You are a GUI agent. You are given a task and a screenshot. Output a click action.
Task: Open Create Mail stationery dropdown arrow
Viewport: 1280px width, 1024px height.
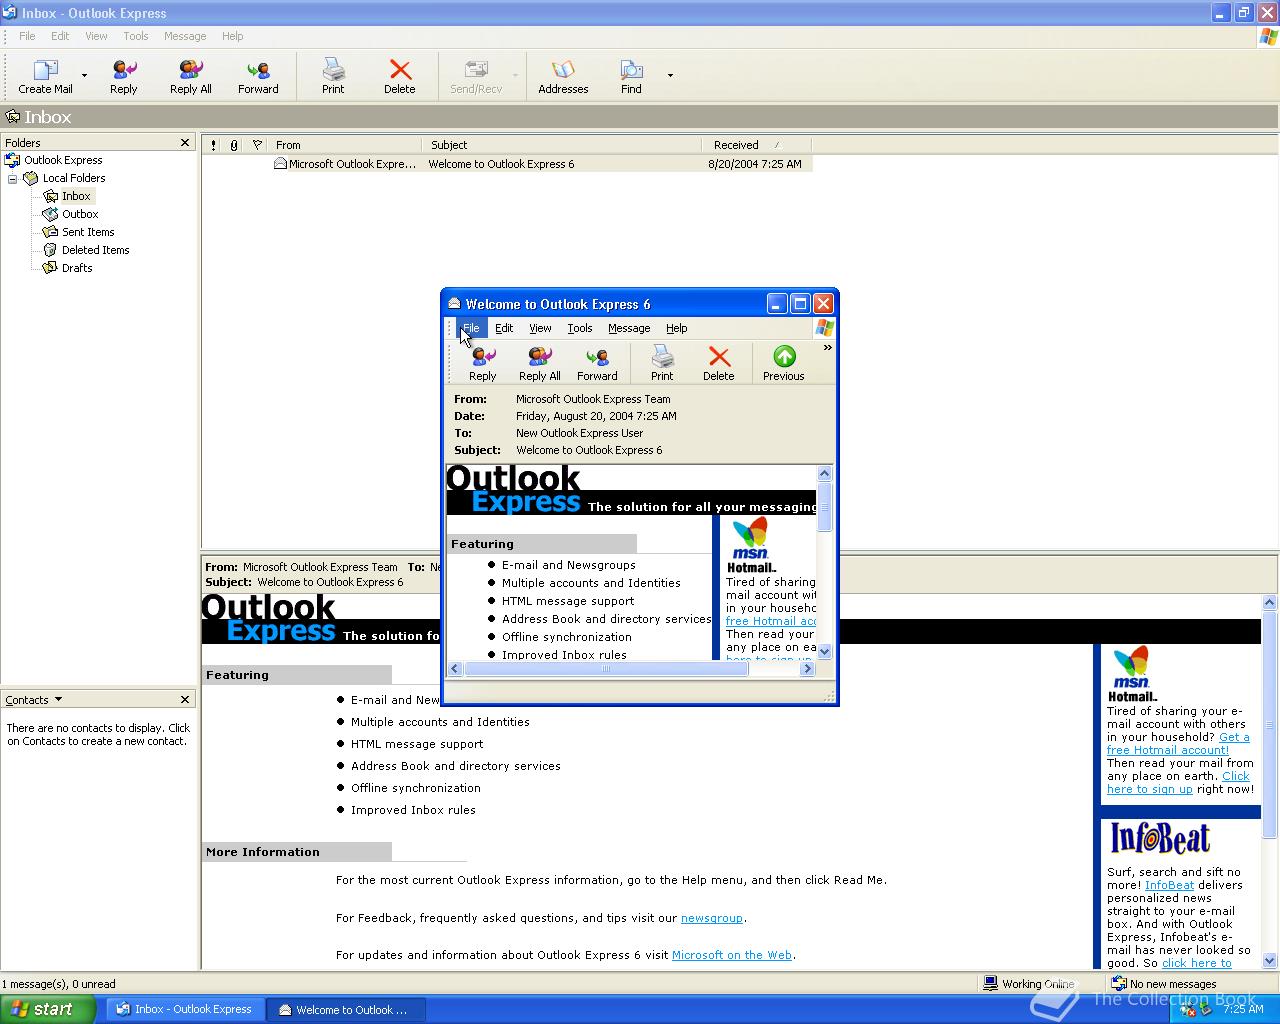pyautogui.click(x=84, y=76)
